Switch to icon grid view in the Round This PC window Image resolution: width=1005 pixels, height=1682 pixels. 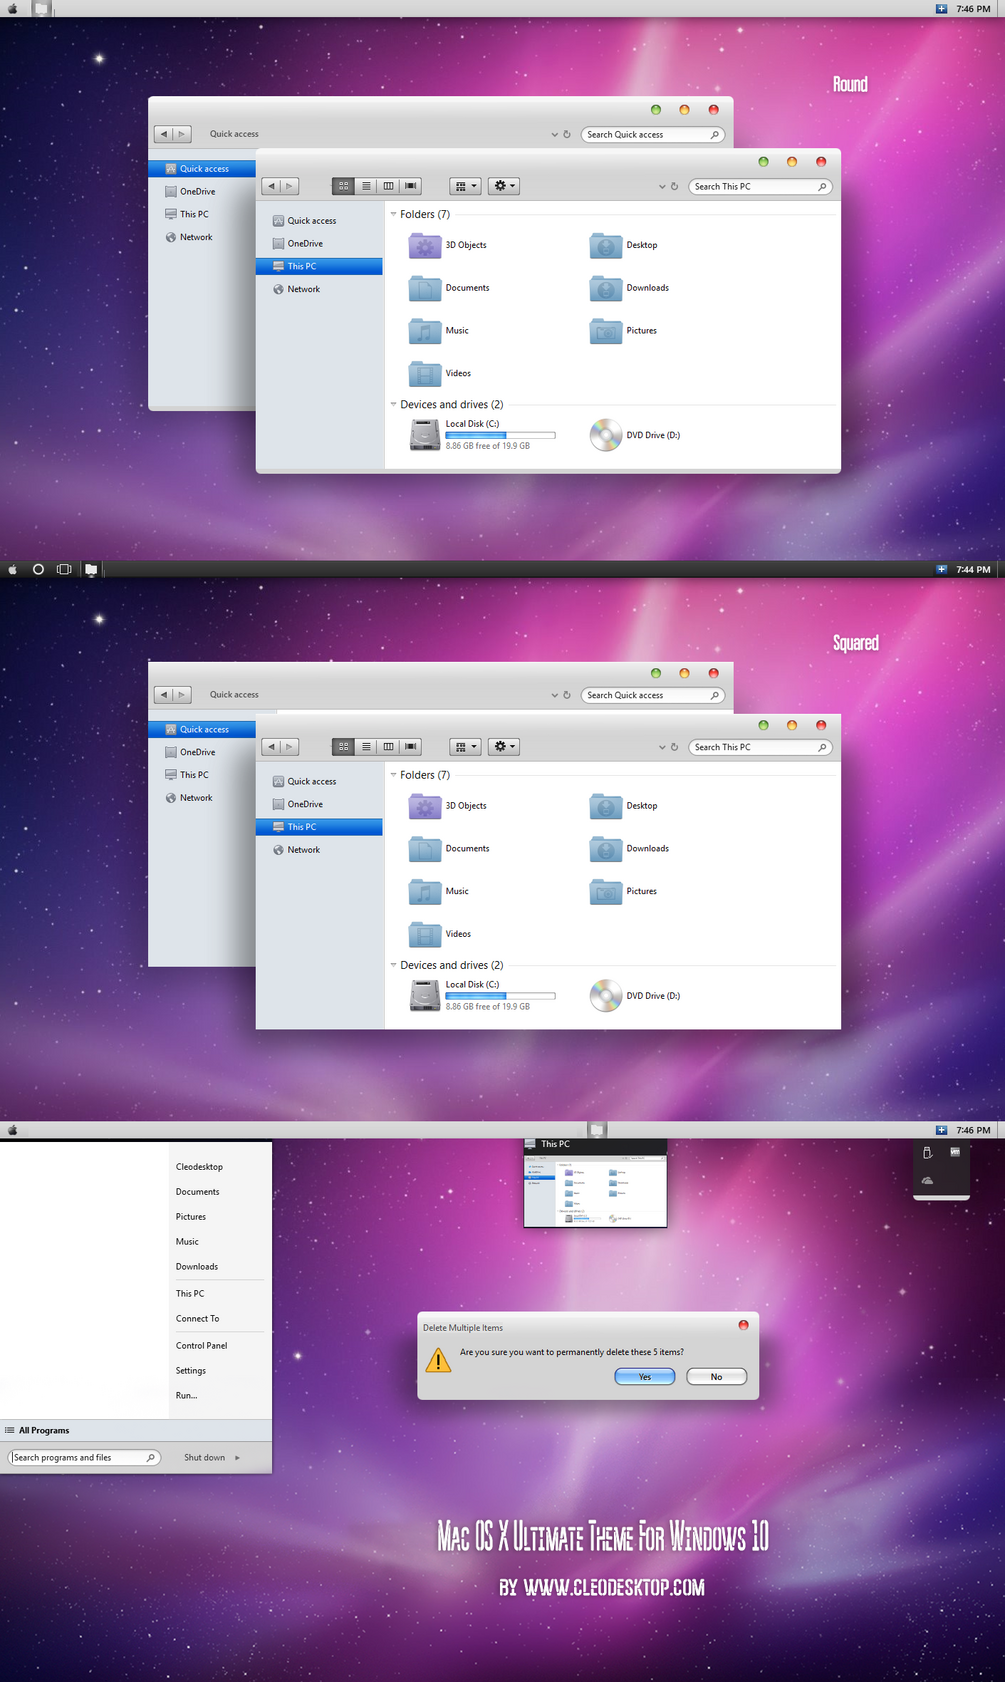(343, 186)
